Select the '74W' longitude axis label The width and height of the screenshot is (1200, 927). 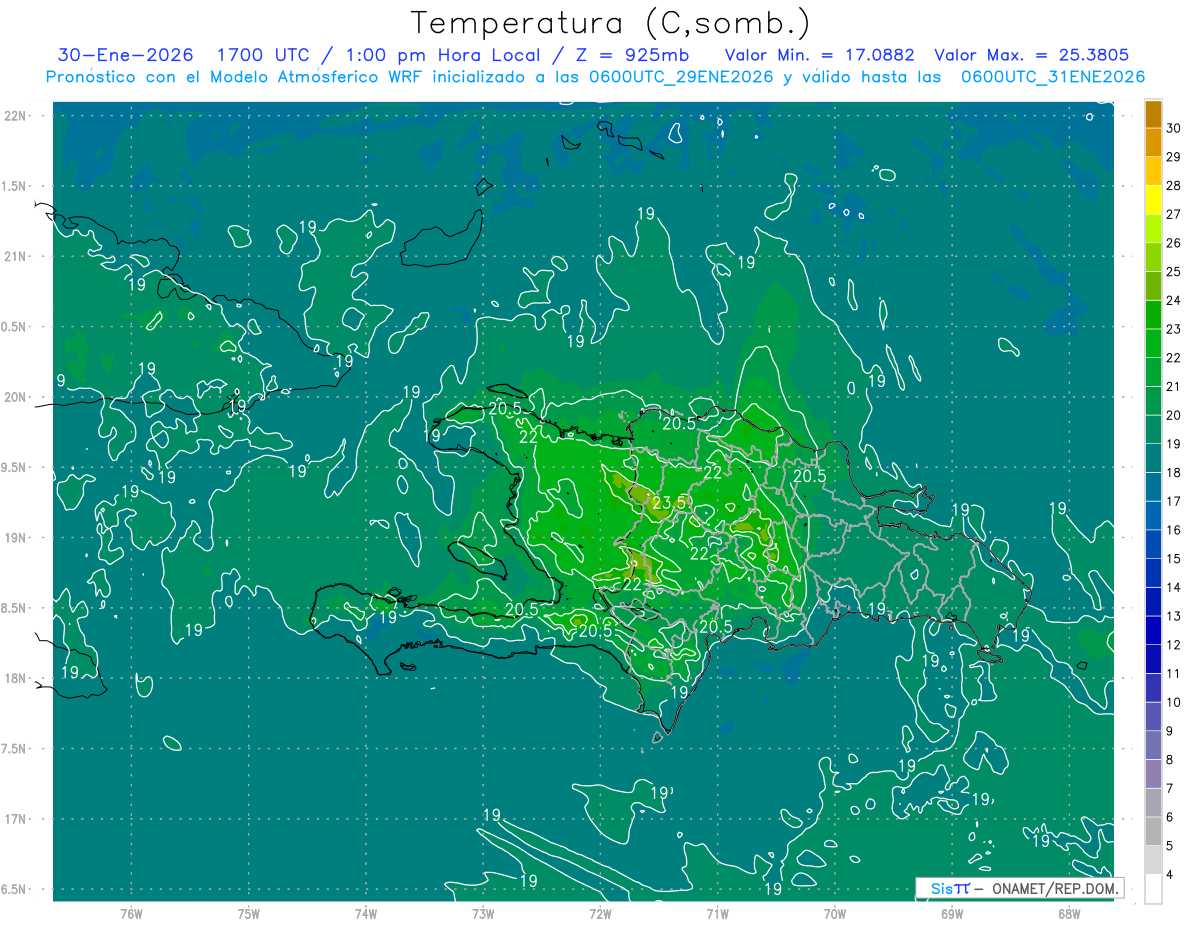pos(366,913)
